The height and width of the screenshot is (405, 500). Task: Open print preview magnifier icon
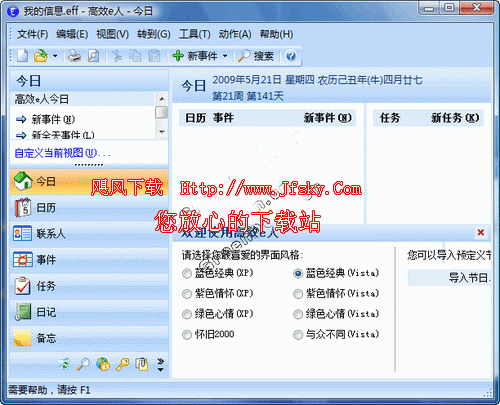[x=93, y=56]
